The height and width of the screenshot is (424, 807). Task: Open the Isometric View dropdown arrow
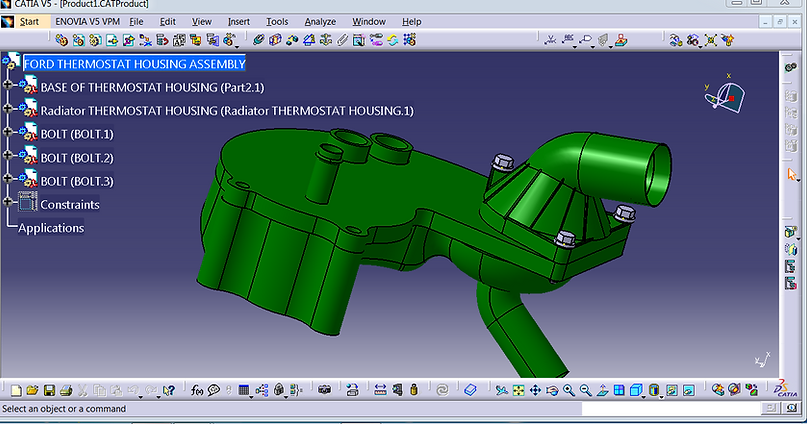(x=644, y=397)
